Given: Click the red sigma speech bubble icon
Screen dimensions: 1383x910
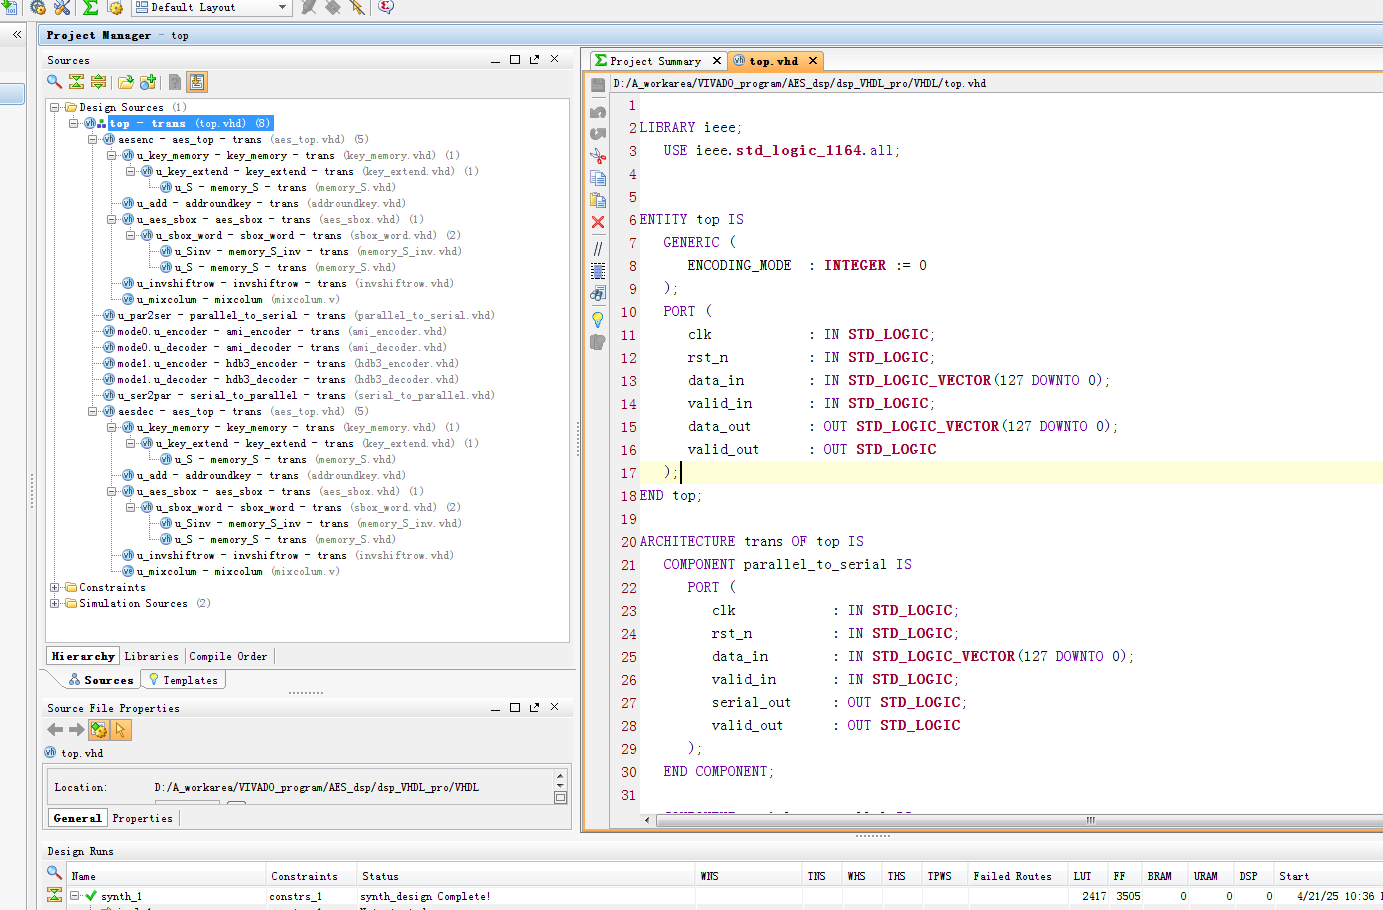Looking at the screenshot, I should coord(386,7).
